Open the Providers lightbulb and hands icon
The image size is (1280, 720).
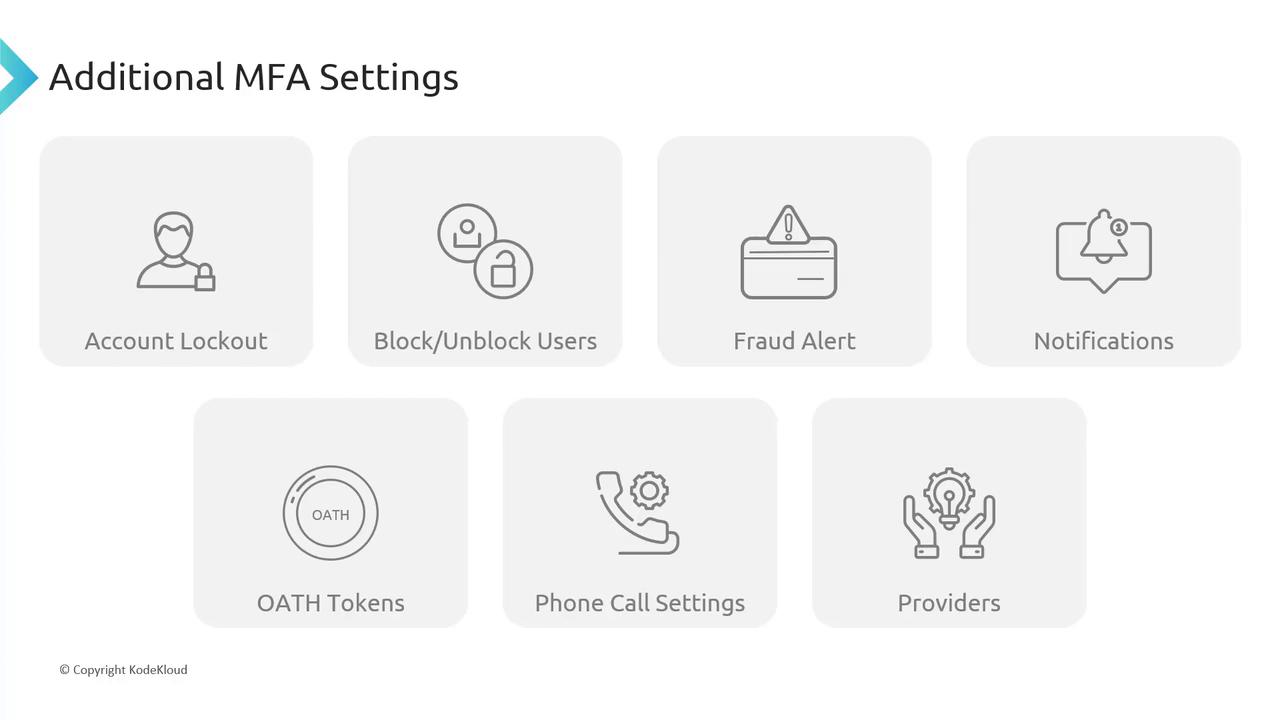(x=948, y=513)
